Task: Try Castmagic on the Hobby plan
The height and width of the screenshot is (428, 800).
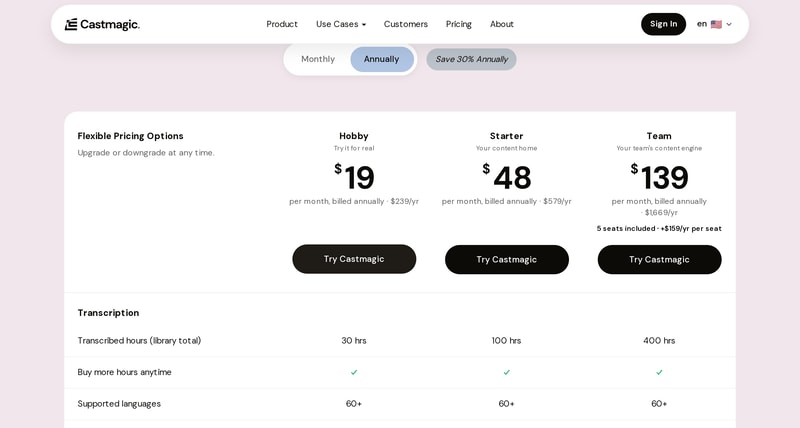Action: pos(354,259)
